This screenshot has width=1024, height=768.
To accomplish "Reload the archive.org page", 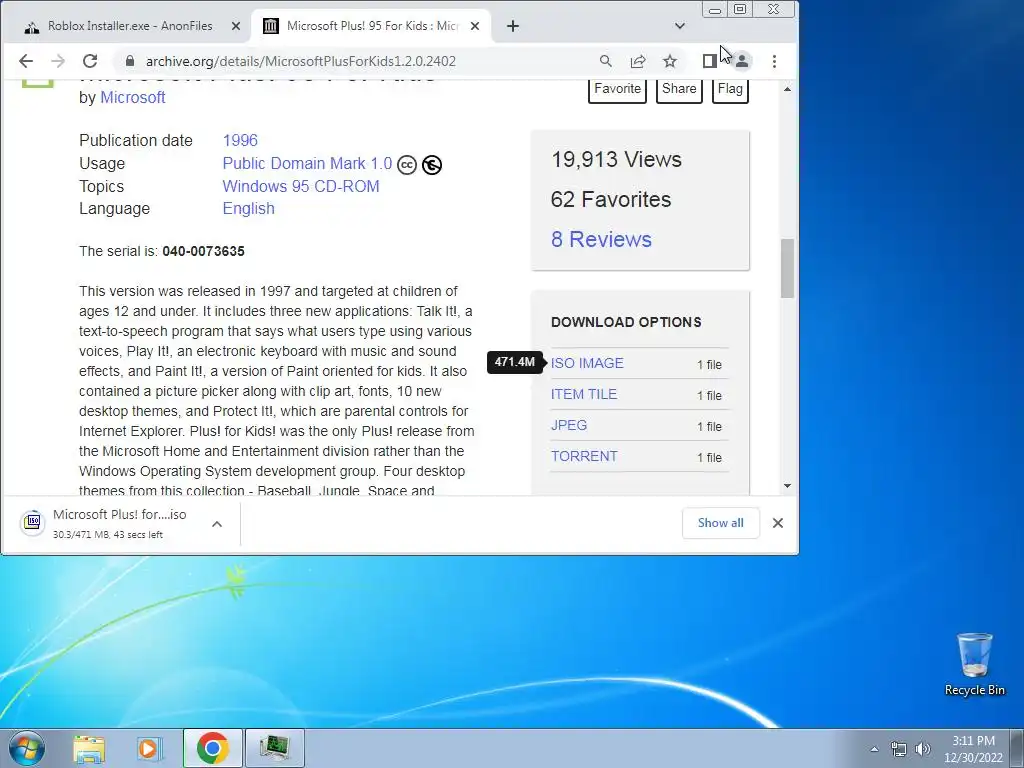I will pos(90,61).
